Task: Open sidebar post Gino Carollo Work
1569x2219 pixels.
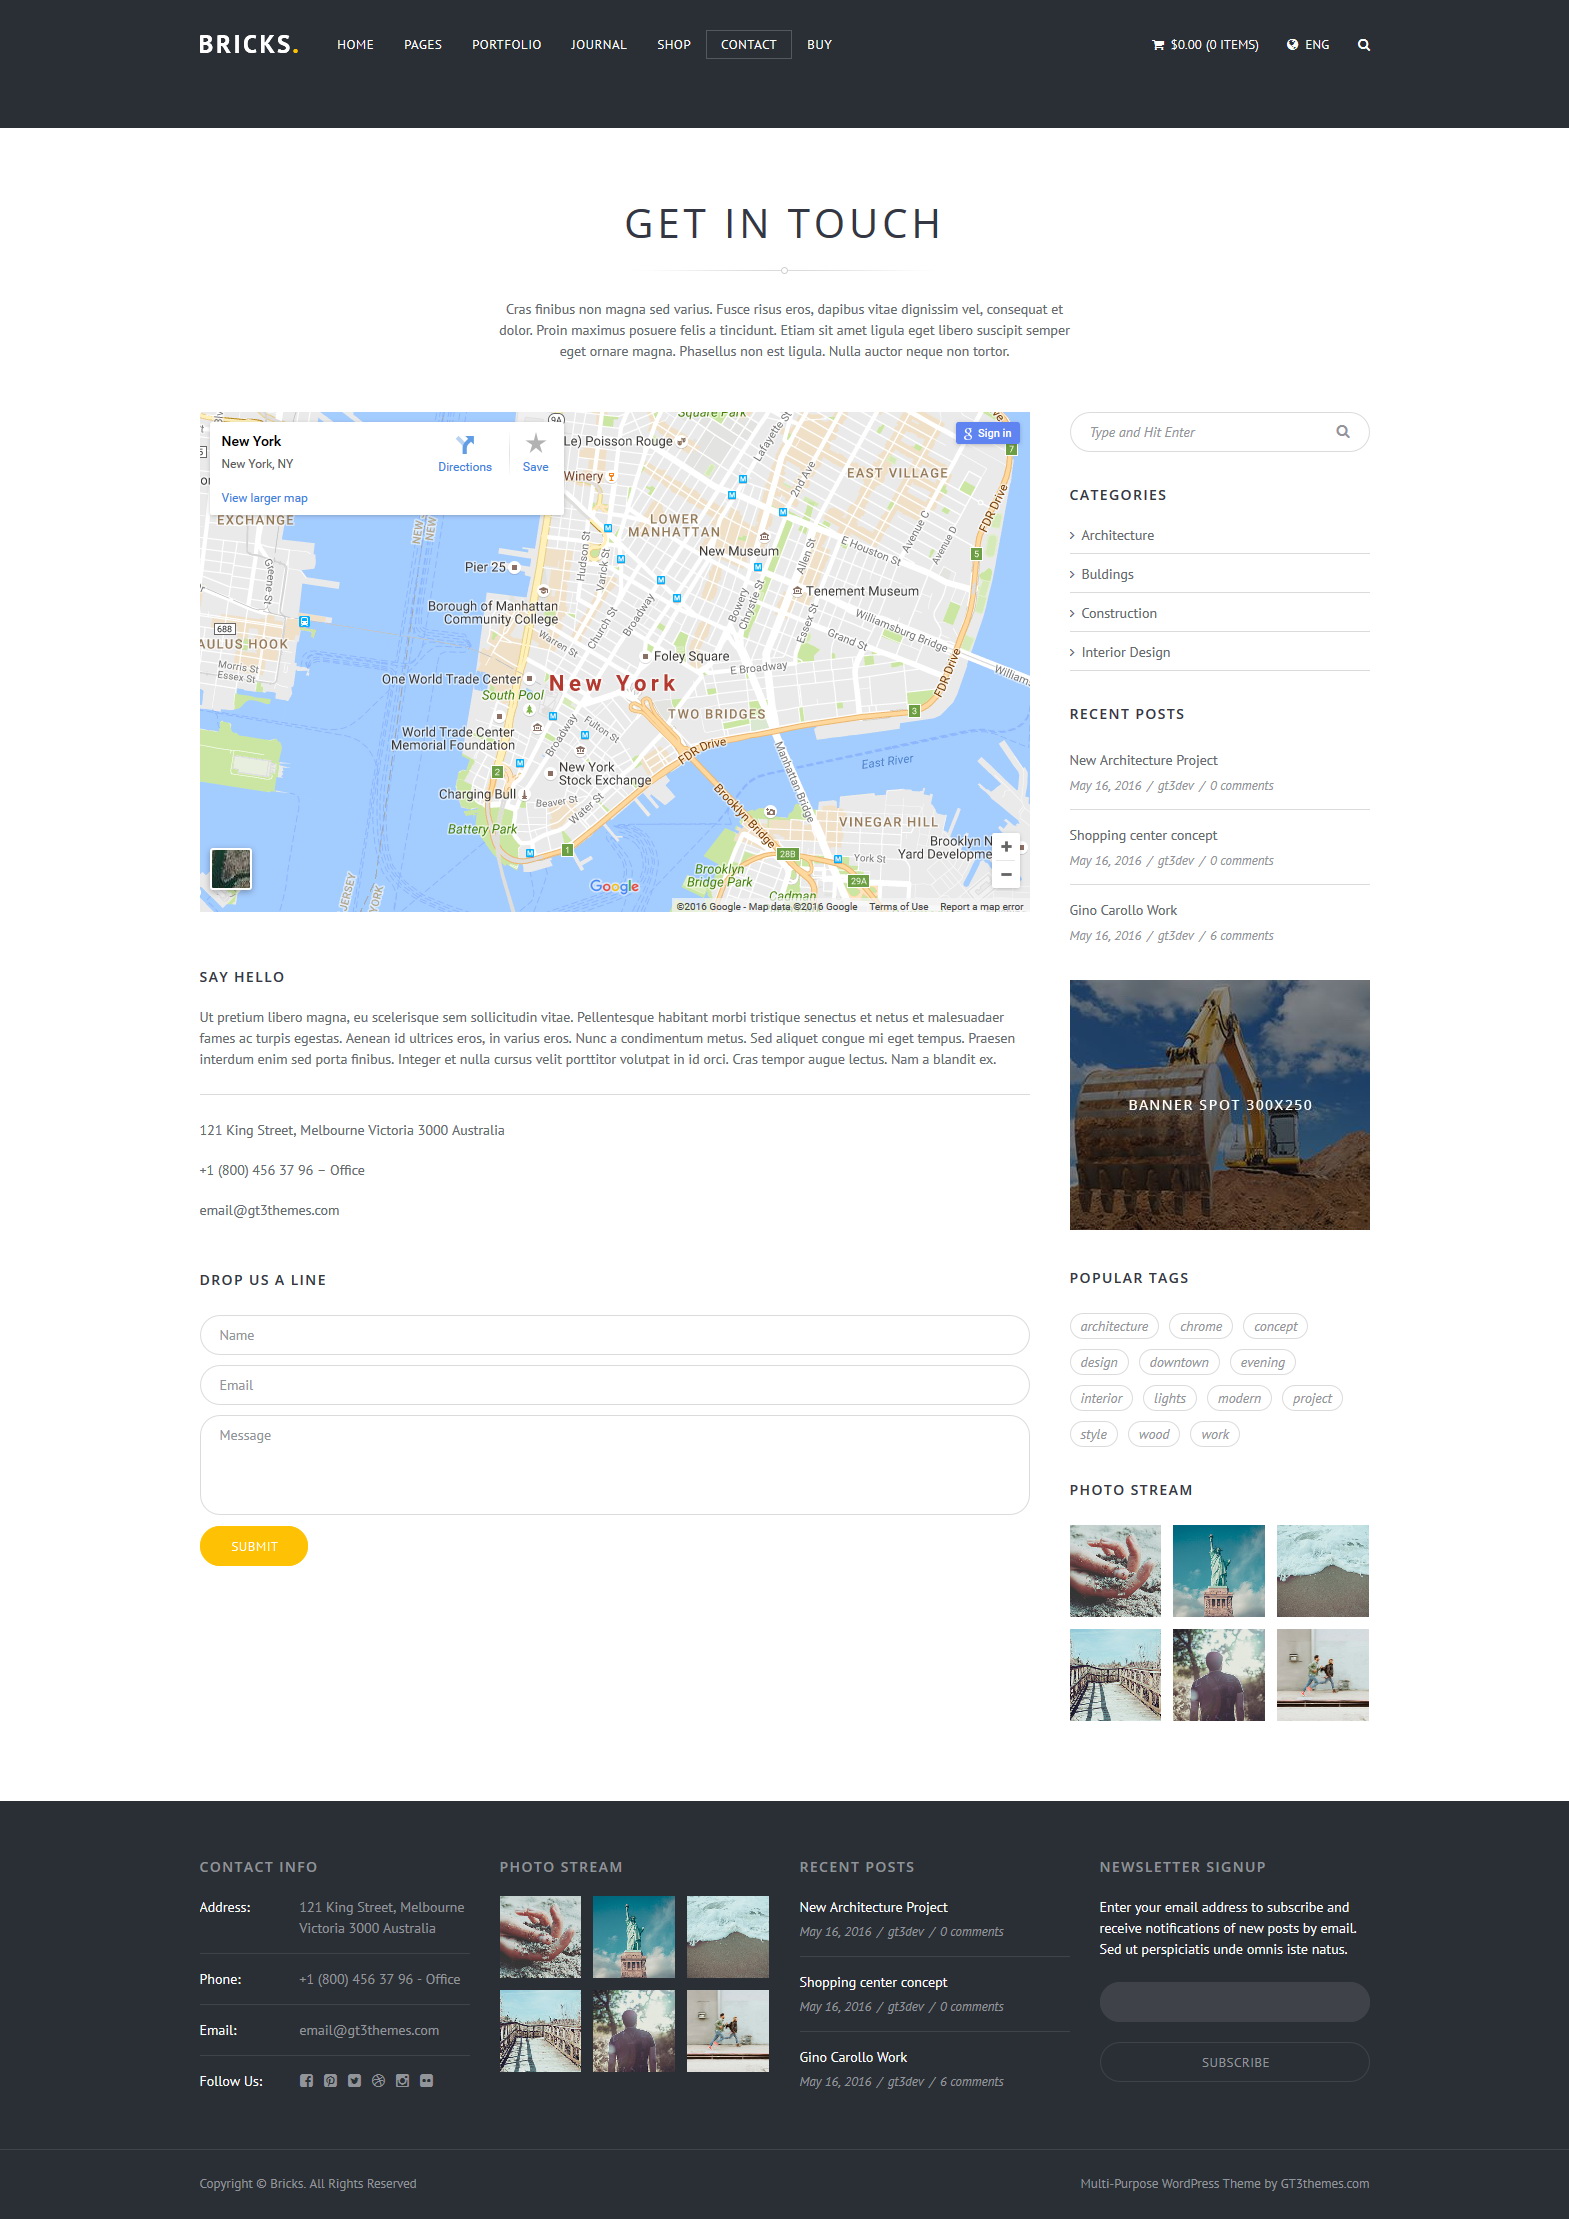Action: pyautogui.click(x=1123, y=910)
